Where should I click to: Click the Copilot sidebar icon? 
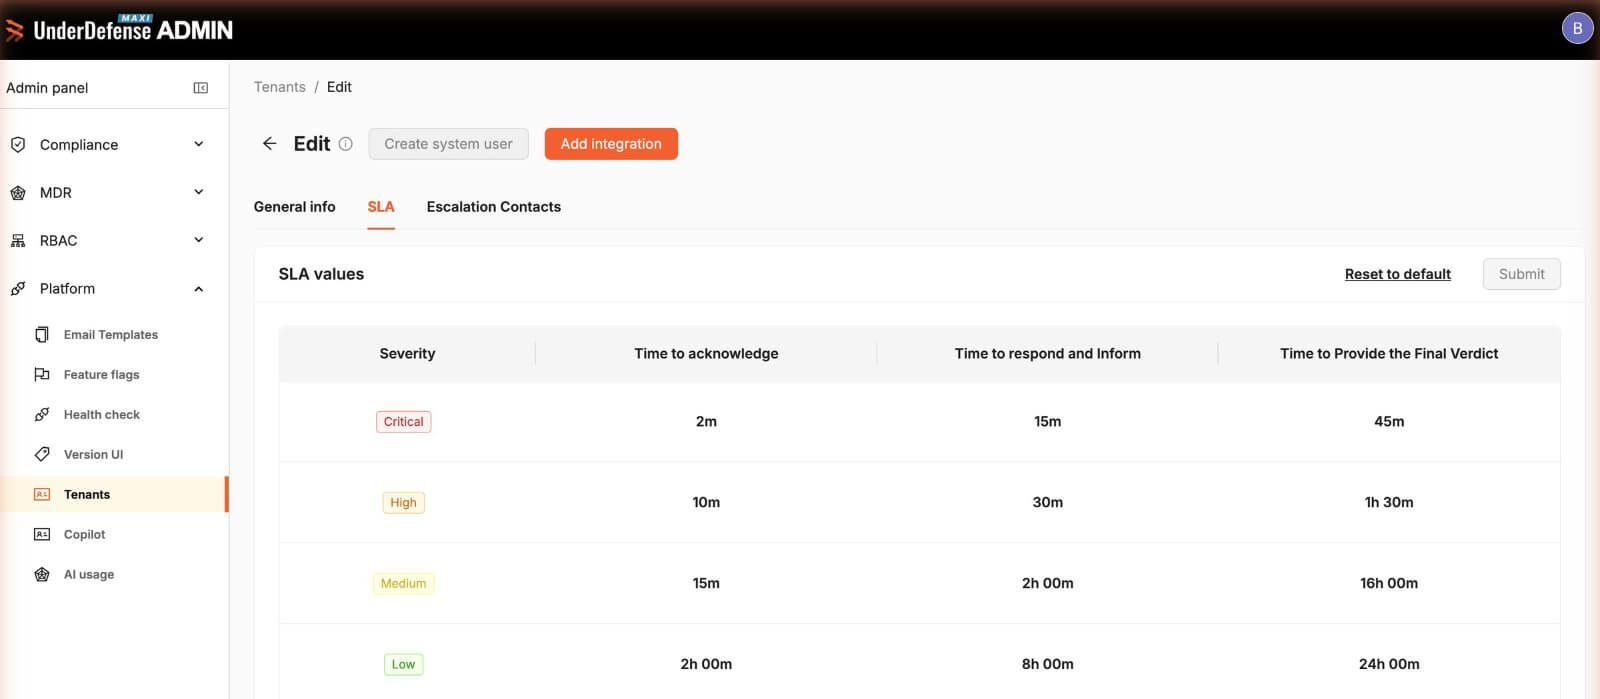(x=42, y=535)
